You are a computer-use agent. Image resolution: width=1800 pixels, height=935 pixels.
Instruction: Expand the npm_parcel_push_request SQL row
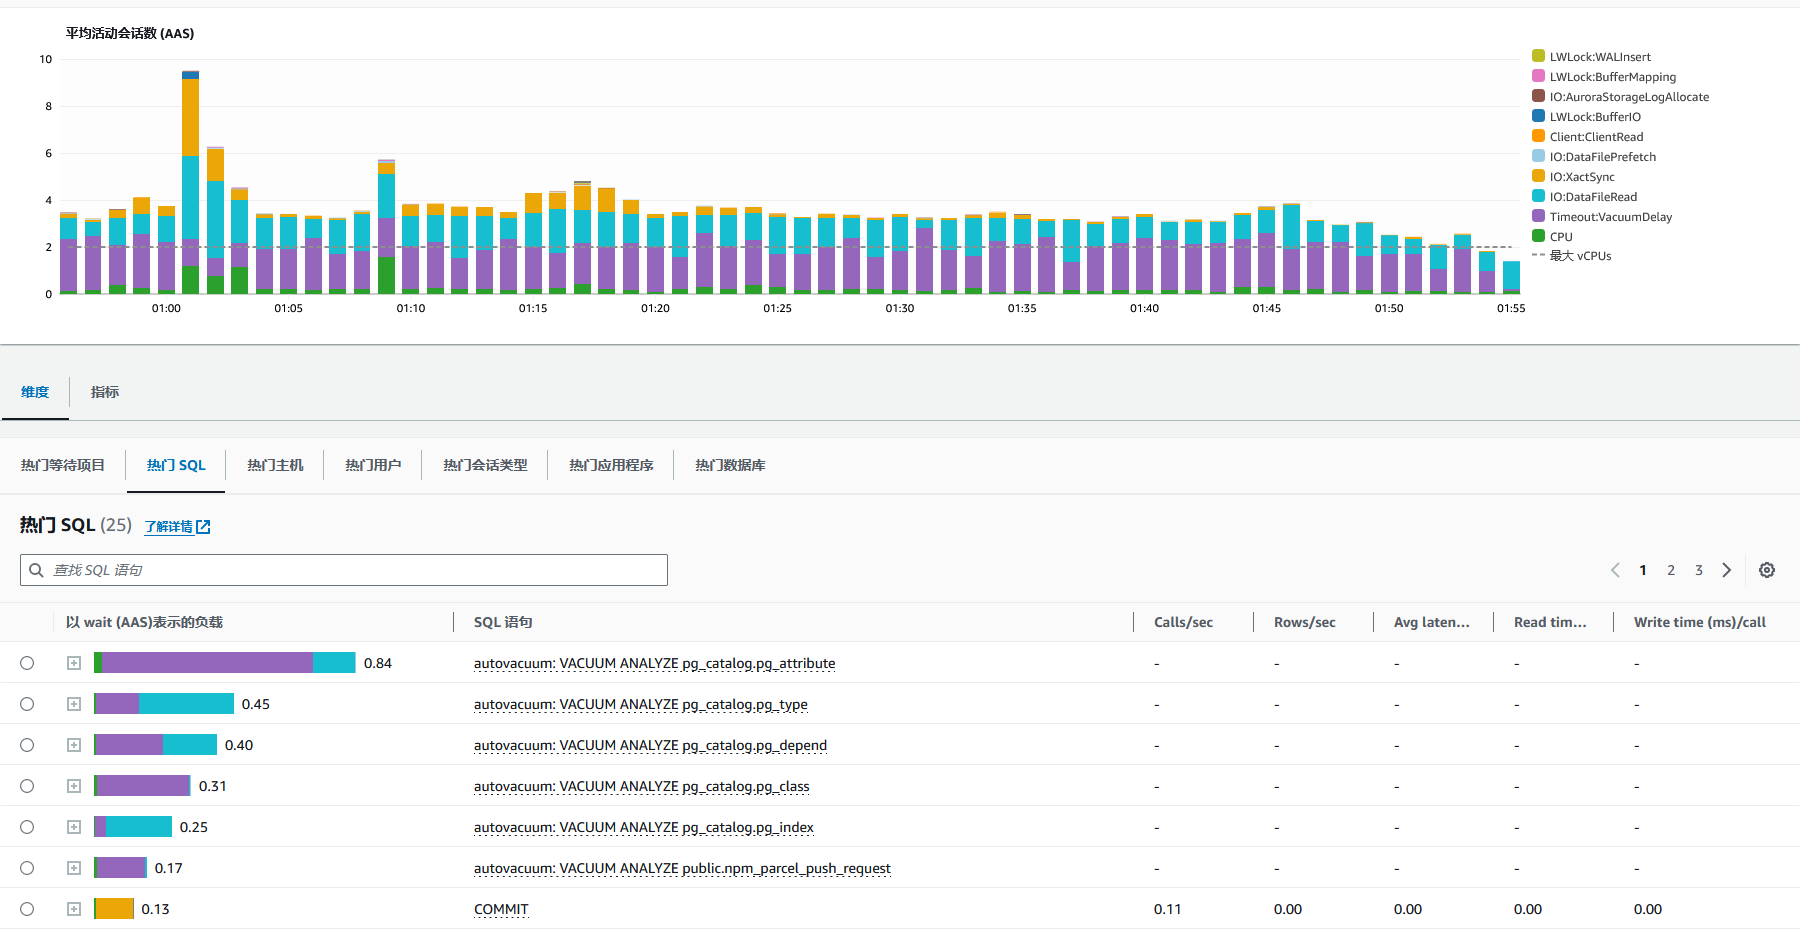click(x=74, y=868)
